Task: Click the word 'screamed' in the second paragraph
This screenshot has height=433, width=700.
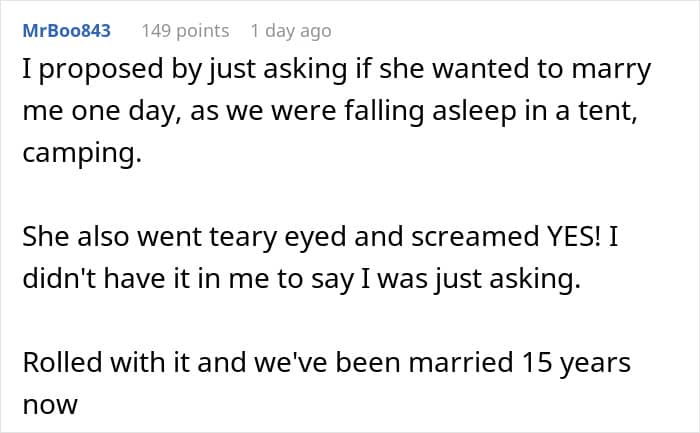Action: click(475, 237)
